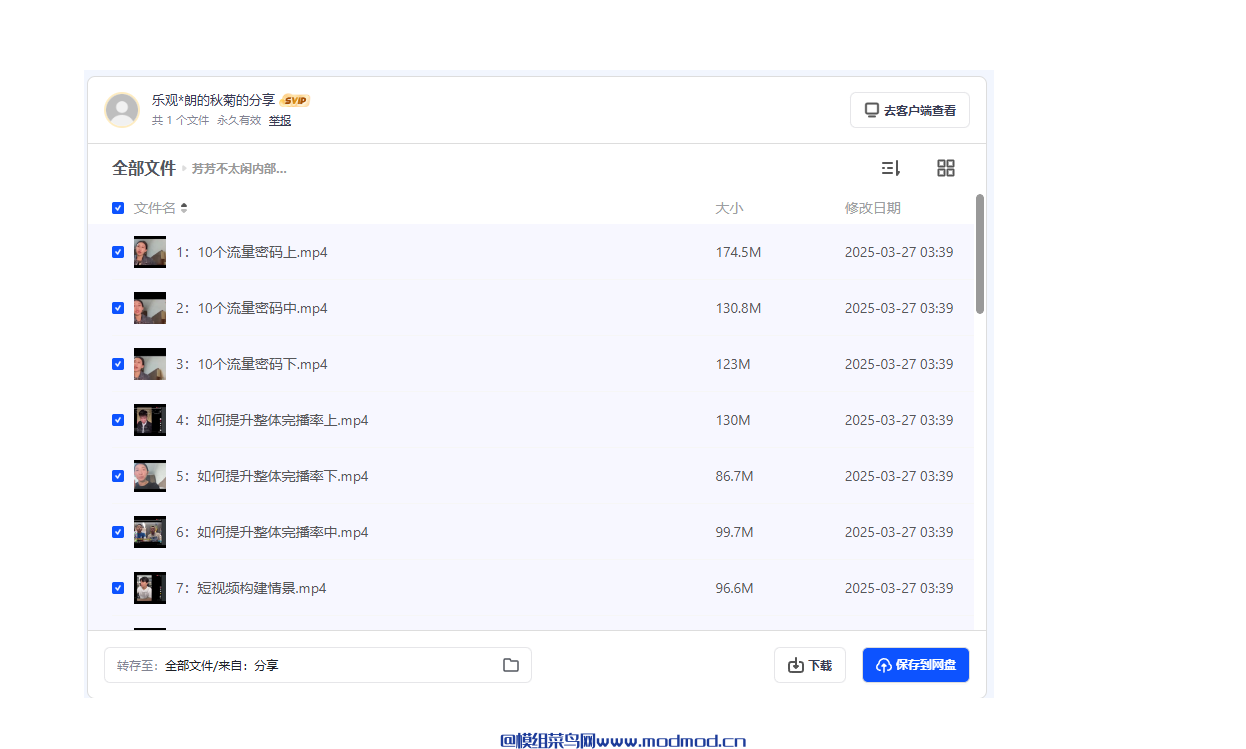The width and height of the screenshot is (1246, 749).
Task: Click the 芳芳不太闲内部... breadcrumb folder
Action: coord(239,169)
